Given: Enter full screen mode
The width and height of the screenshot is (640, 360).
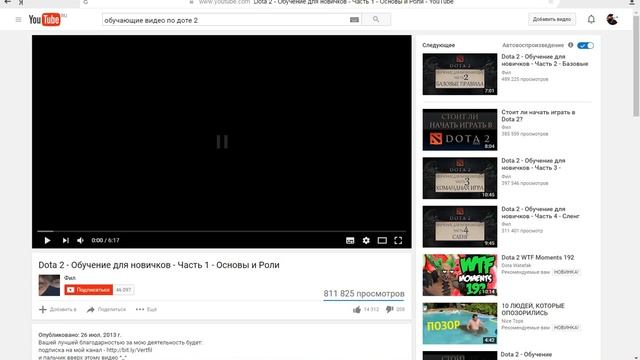Looking at the screenshot, I should click(x=398, y=240).
